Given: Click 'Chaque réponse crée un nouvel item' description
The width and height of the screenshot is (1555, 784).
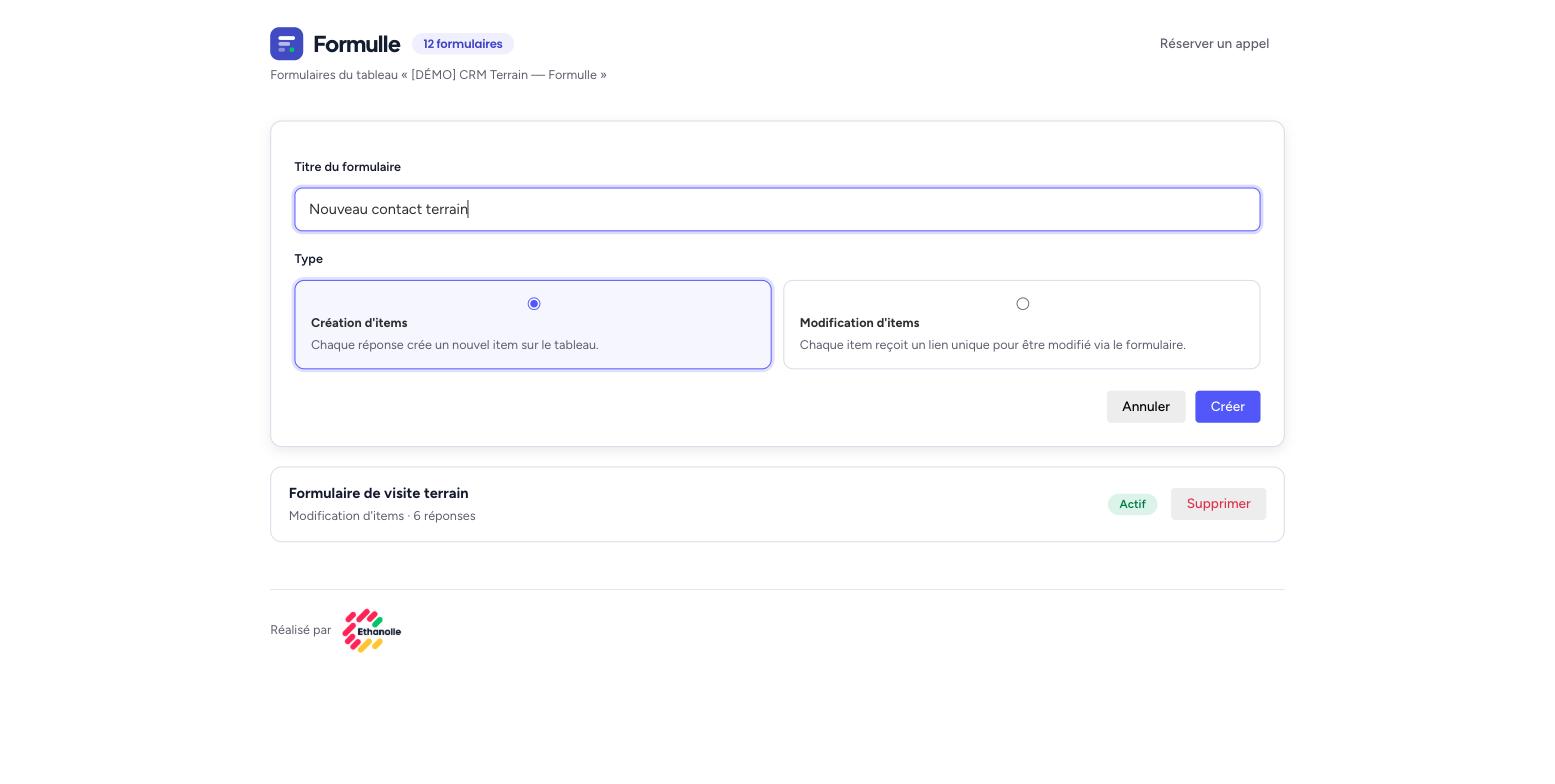Looking at the screenshot, I should 454,345.
